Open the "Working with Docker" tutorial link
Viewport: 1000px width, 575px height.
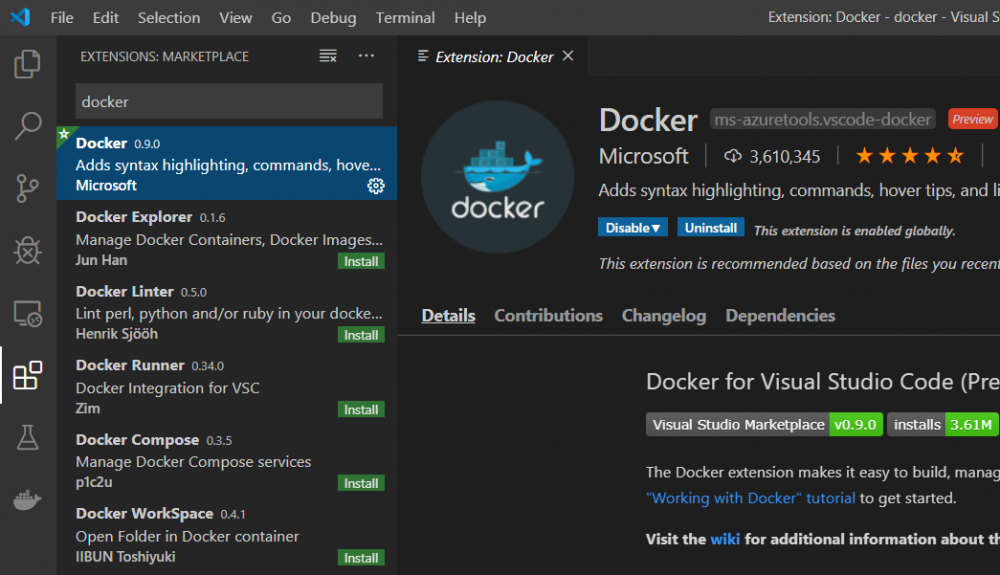pos(750,497)
